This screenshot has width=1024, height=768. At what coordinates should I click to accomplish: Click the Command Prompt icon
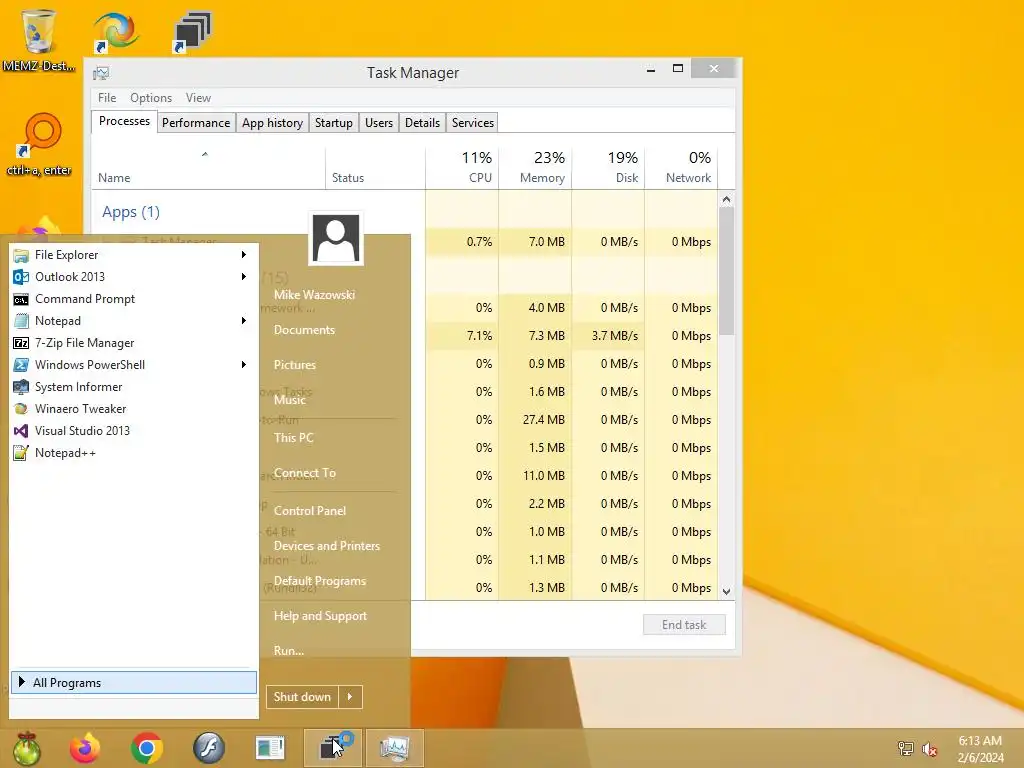[x=21, y=299]
